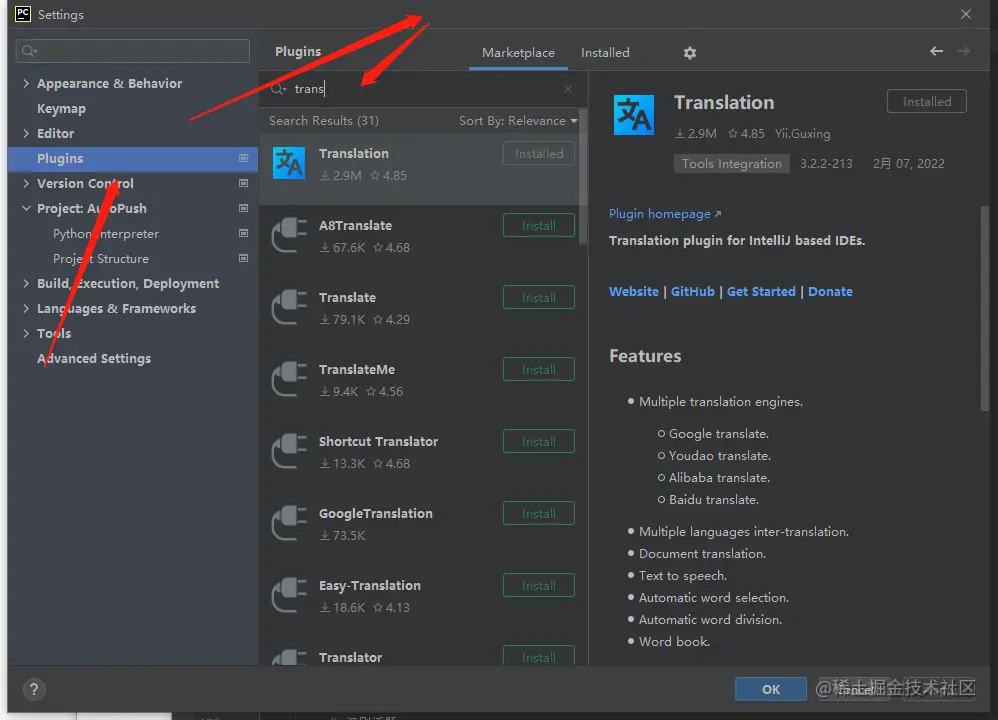Click the search magnifier in plugin search
Screen dimensions: 998x720
coord(278,88)
